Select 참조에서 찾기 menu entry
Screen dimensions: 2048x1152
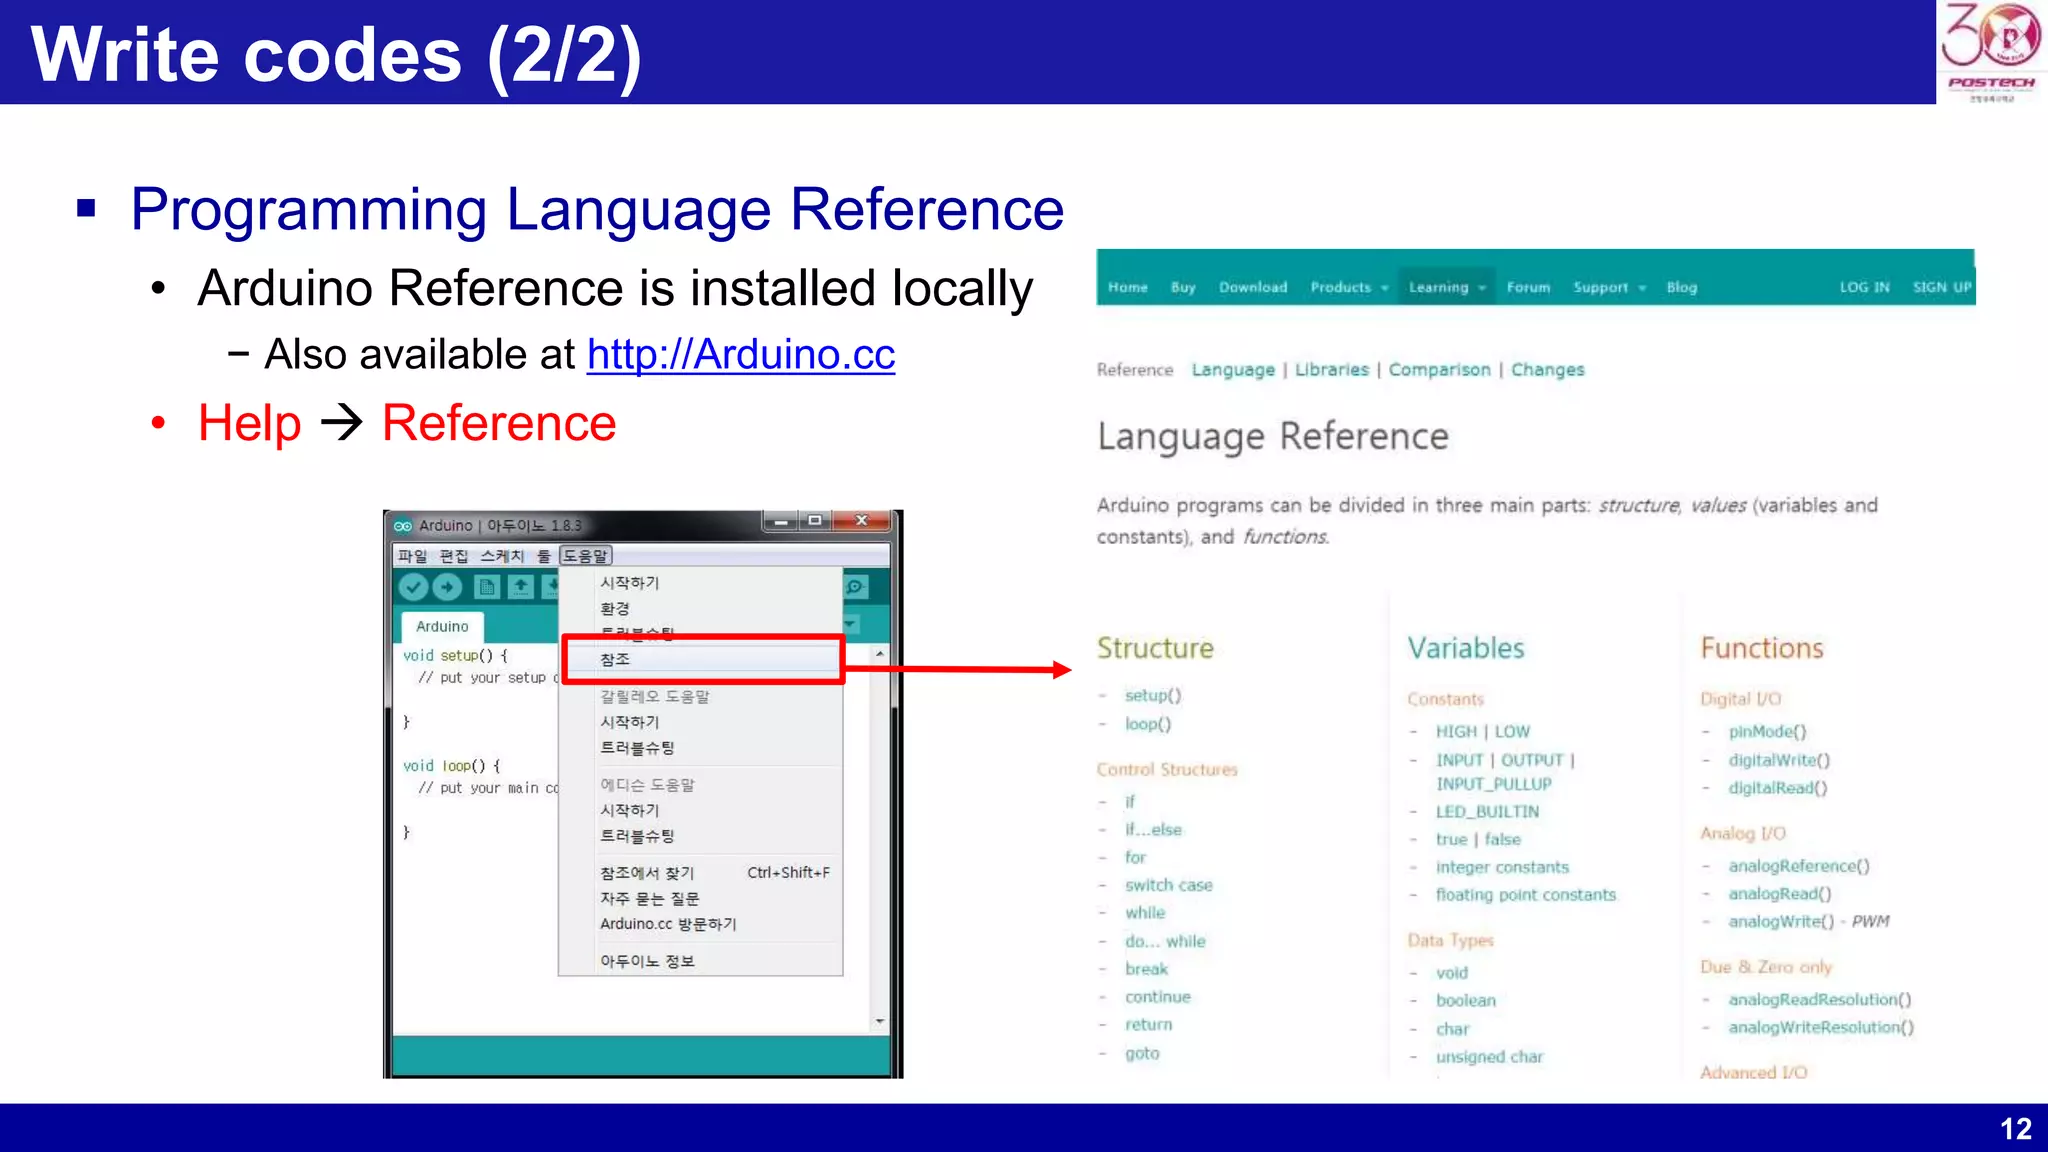coord(646,873)
